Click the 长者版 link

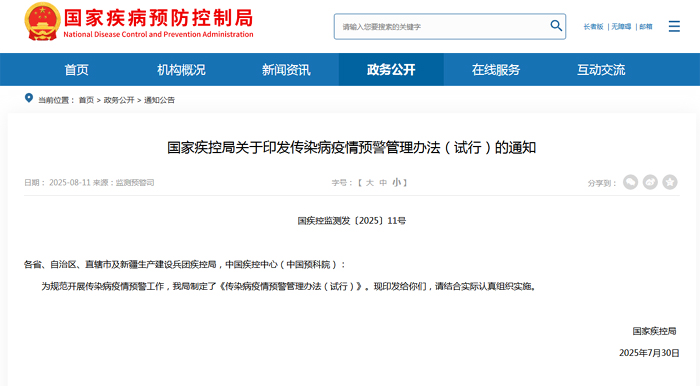click(x=593, y=27)
